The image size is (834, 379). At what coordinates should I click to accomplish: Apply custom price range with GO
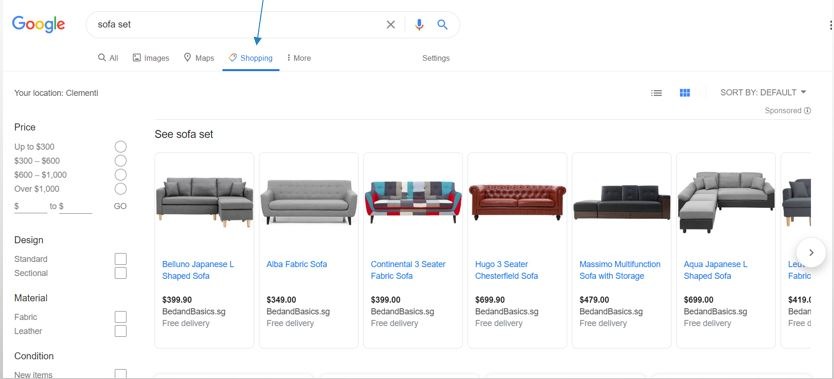tap(120, 206)
